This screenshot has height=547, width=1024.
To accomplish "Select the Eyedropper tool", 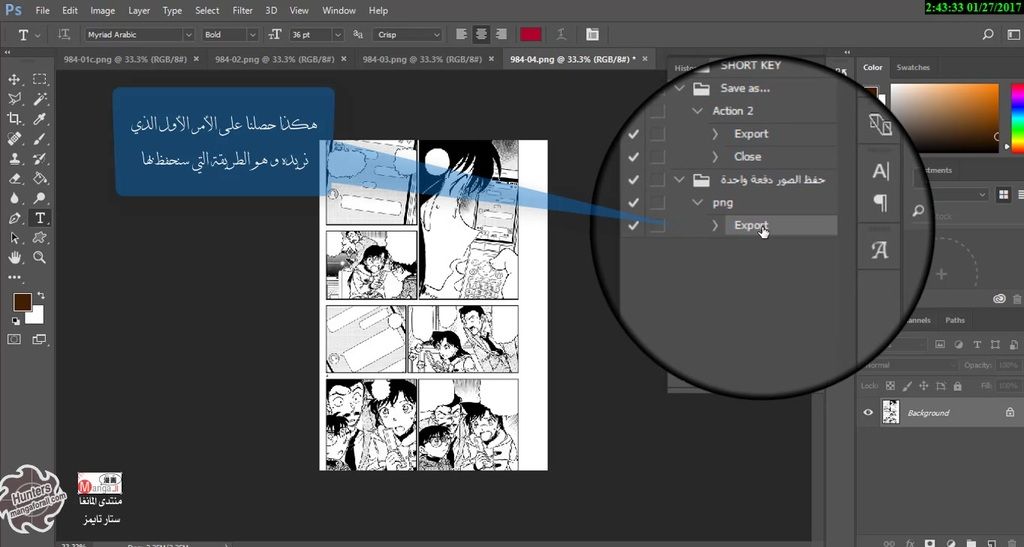I will 40,119.
